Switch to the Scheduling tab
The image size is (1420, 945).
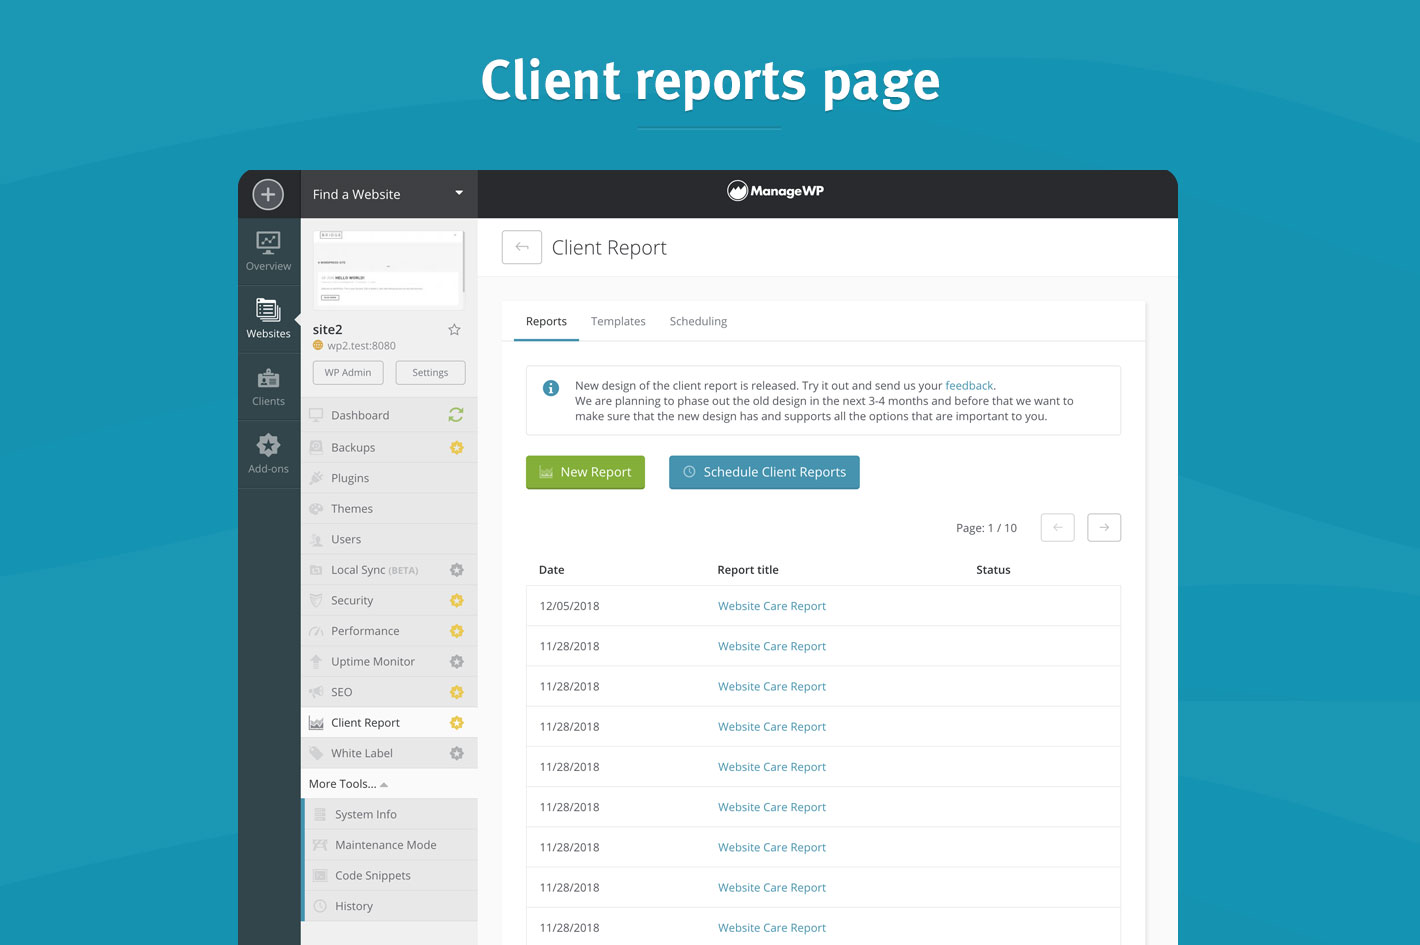(698, 321)
